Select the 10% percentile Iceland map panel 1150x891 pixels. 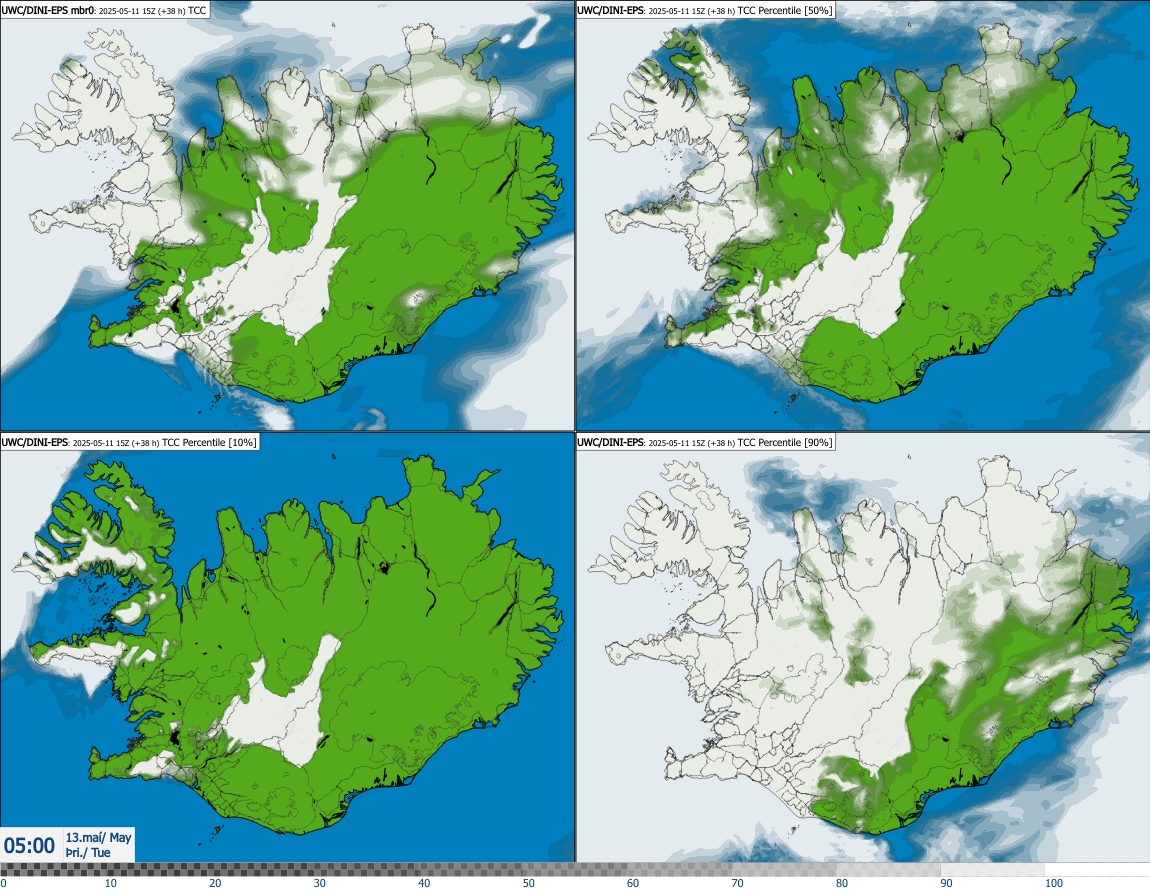pos(287,648)
